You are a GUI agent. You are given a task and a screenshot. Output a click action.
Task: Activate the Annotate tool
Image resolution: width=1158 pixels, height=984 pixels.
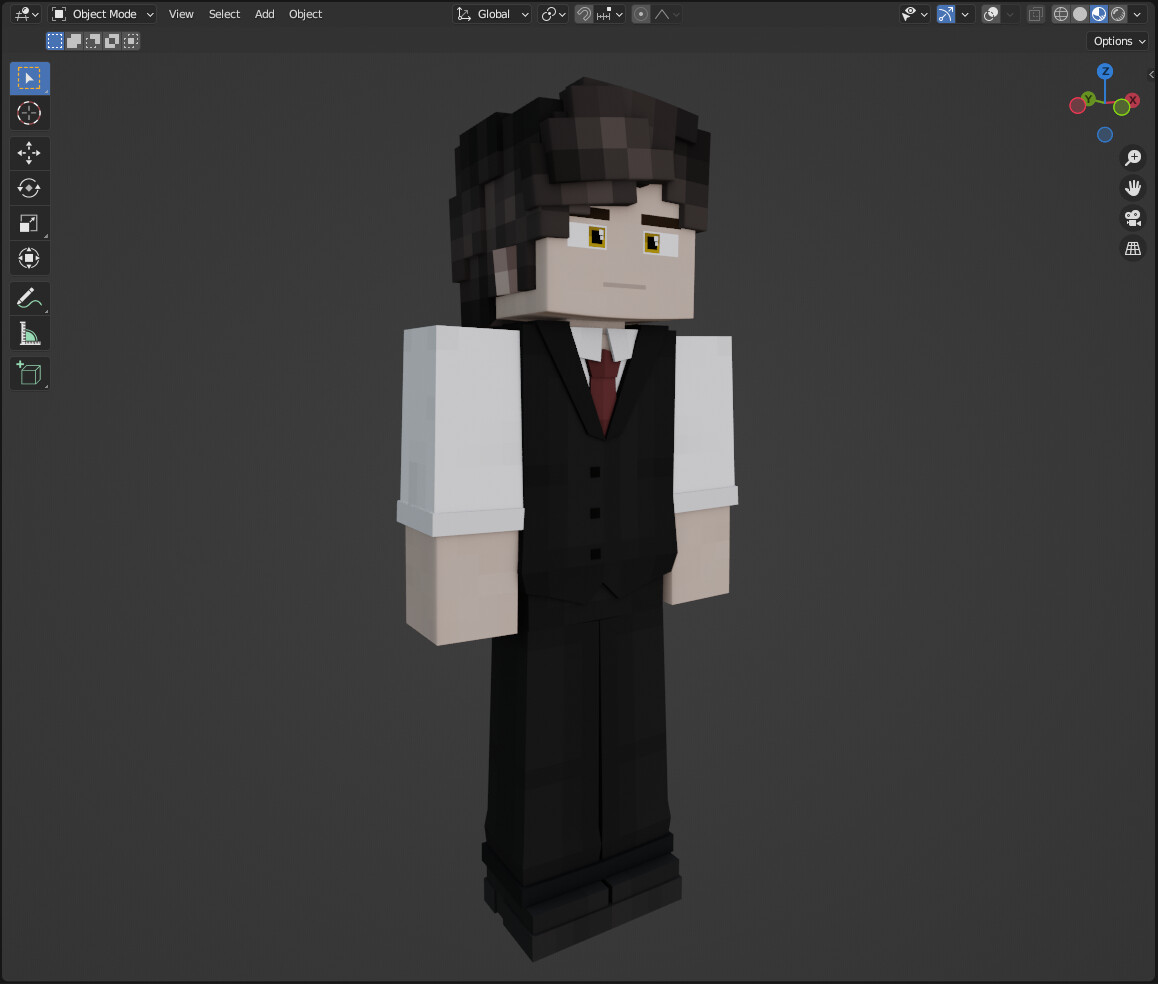[29, 298]
